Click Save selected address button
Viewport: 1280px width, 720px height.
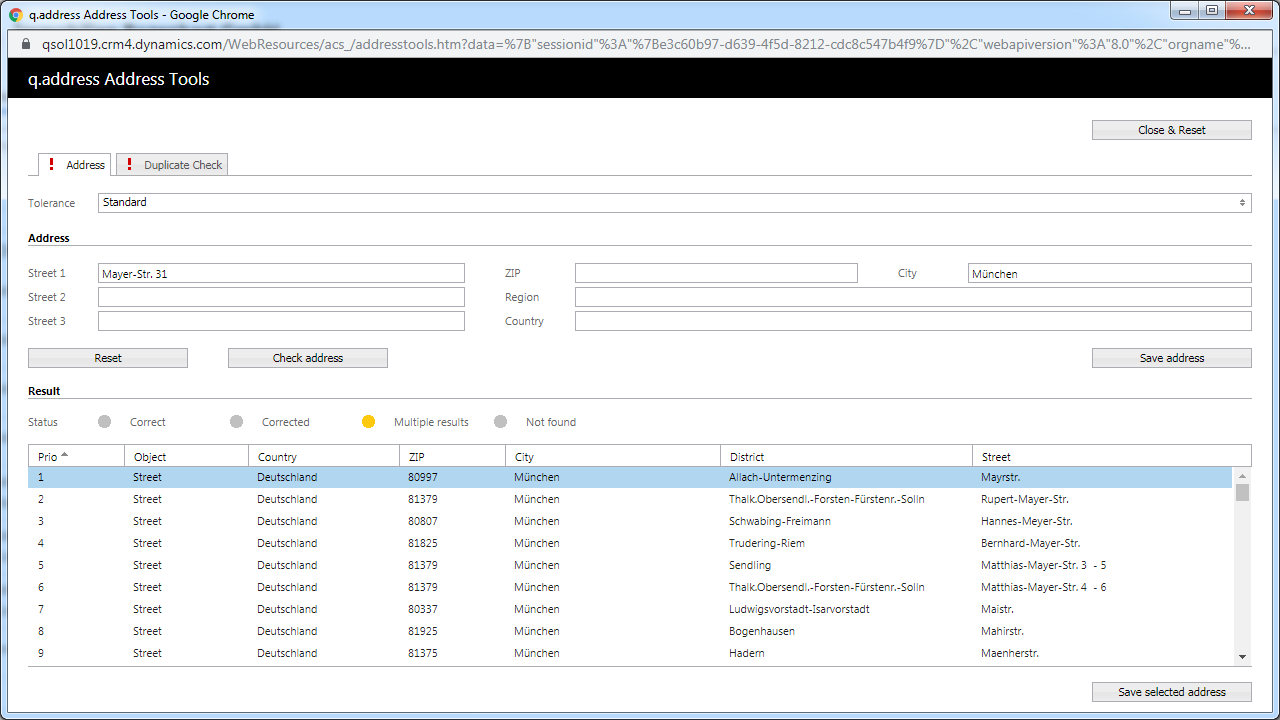tap(1172, 692)
